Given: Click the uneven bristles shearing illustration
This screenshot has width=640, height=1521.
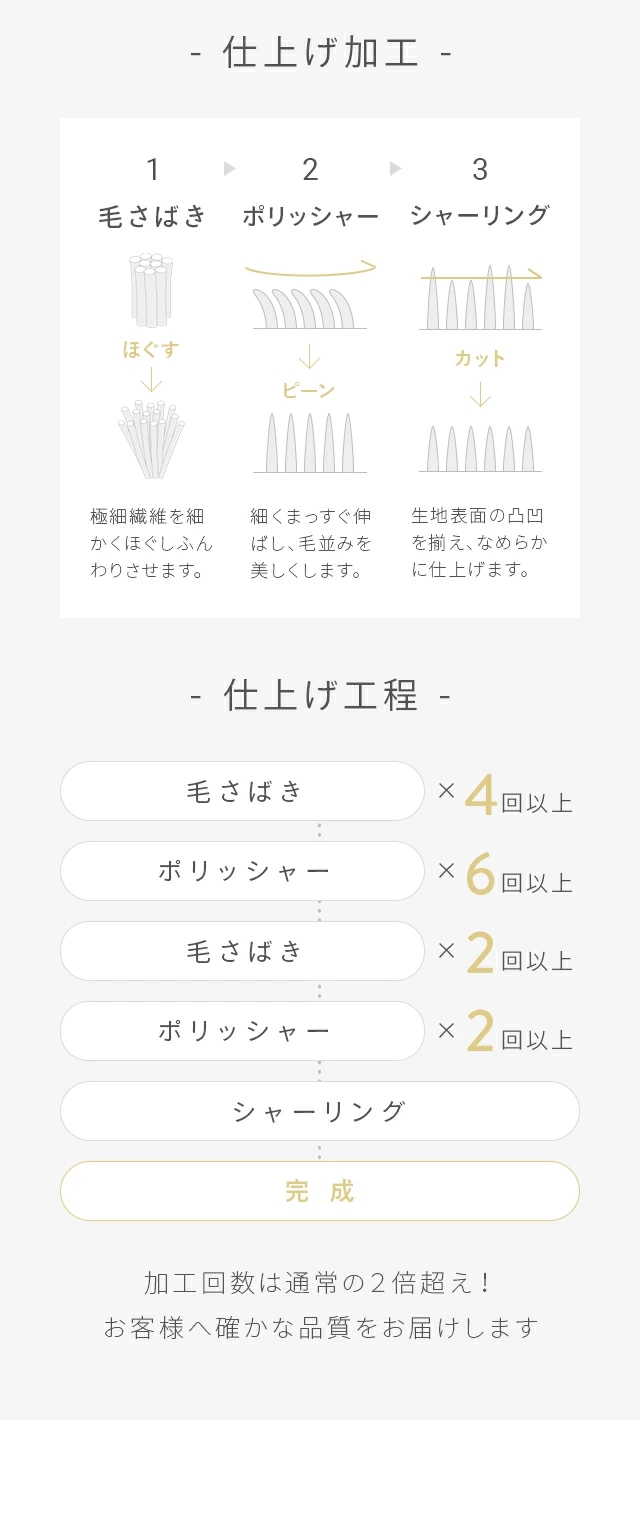Looking at the screenshot, I should 480,298.
